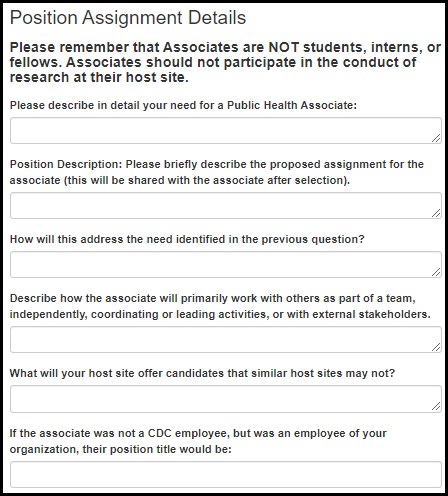Click the 'What will your host site offer candidates' label
The height and width of the screenshot is (496, 448).
(202, 373)
